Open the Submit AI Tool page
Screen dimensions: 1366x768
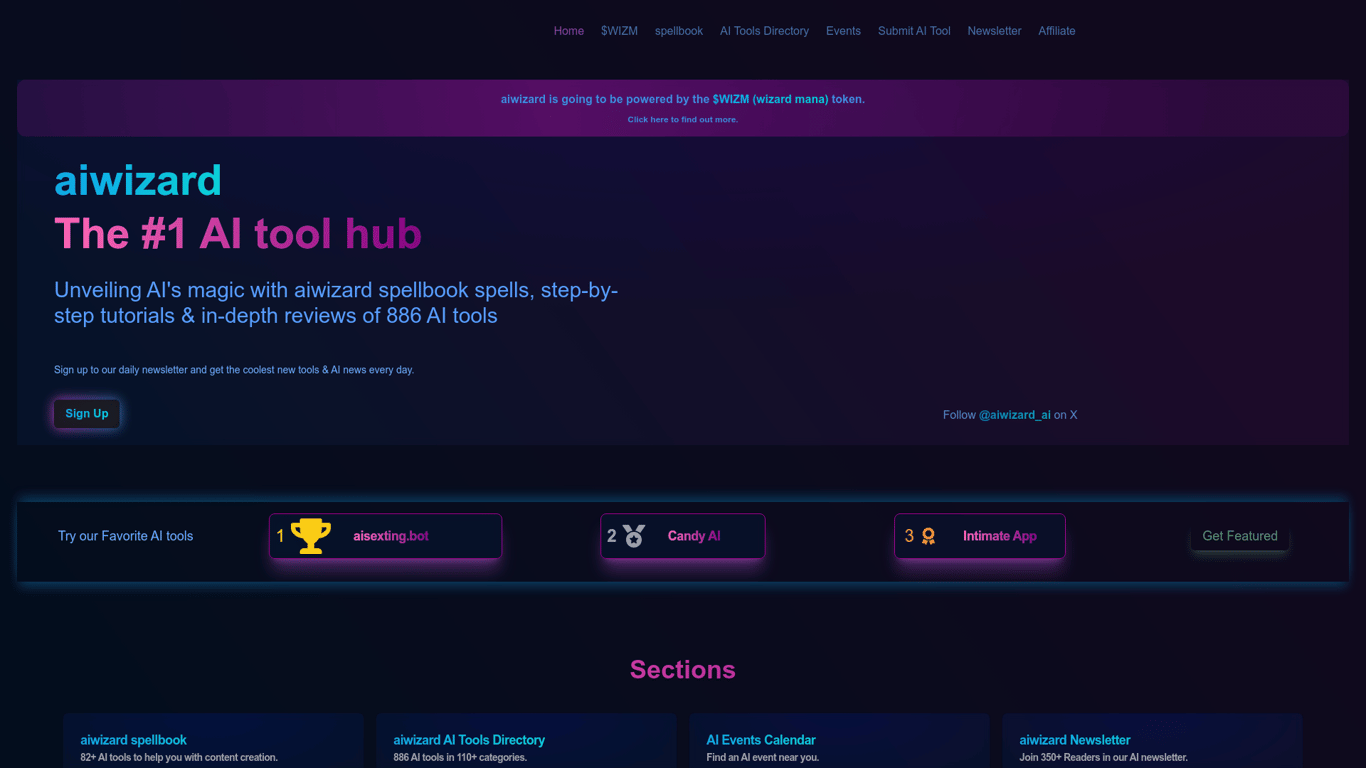(914, 31)
